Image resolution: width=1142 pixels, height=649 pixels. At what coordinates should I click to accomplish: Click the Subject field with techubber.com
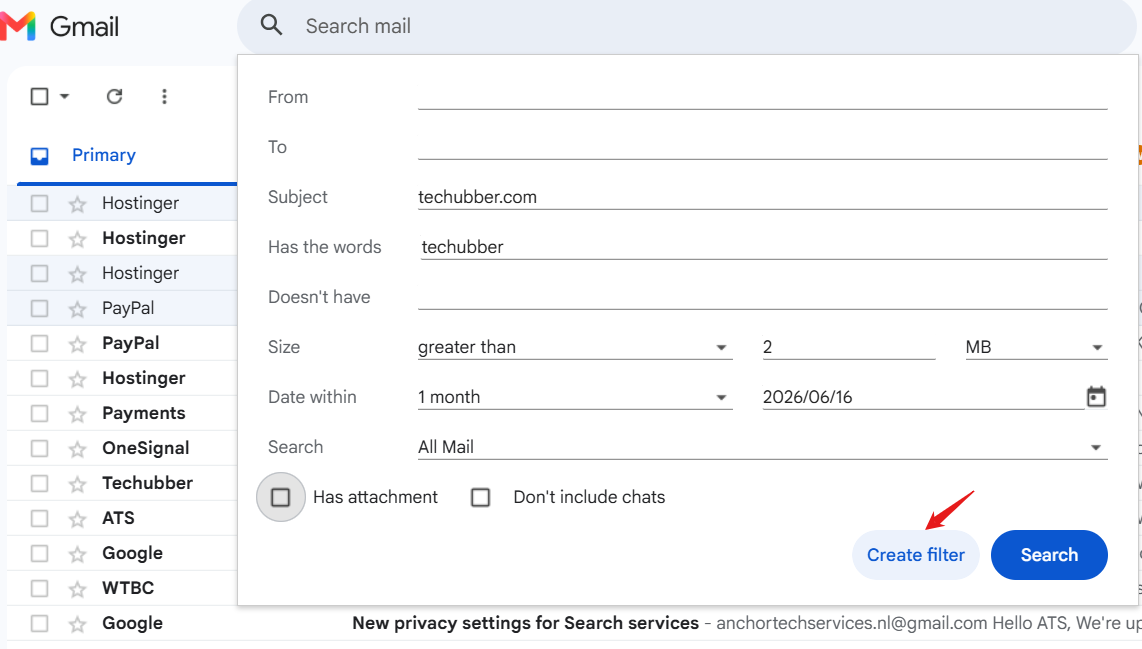(763, 197)
